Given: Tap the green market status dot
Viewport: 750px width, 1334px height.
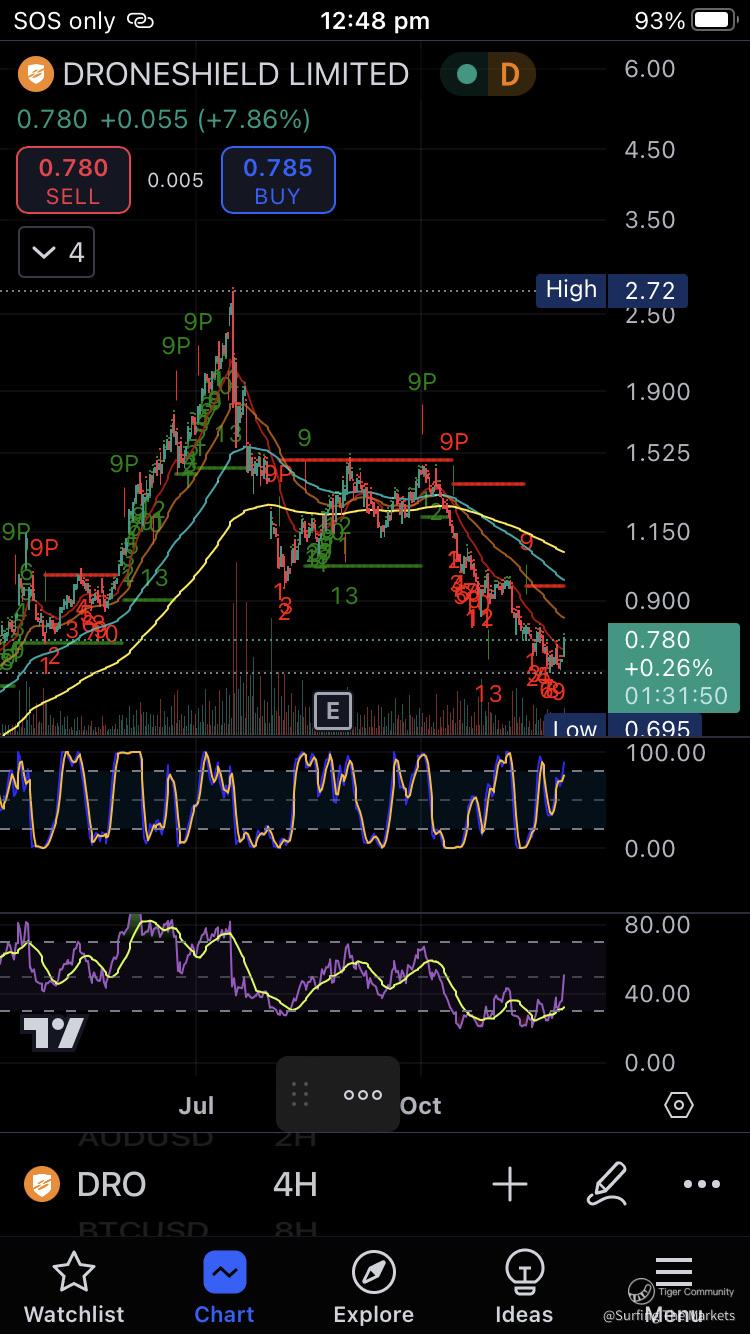Looking at the screenshot, I should point(466,75).
